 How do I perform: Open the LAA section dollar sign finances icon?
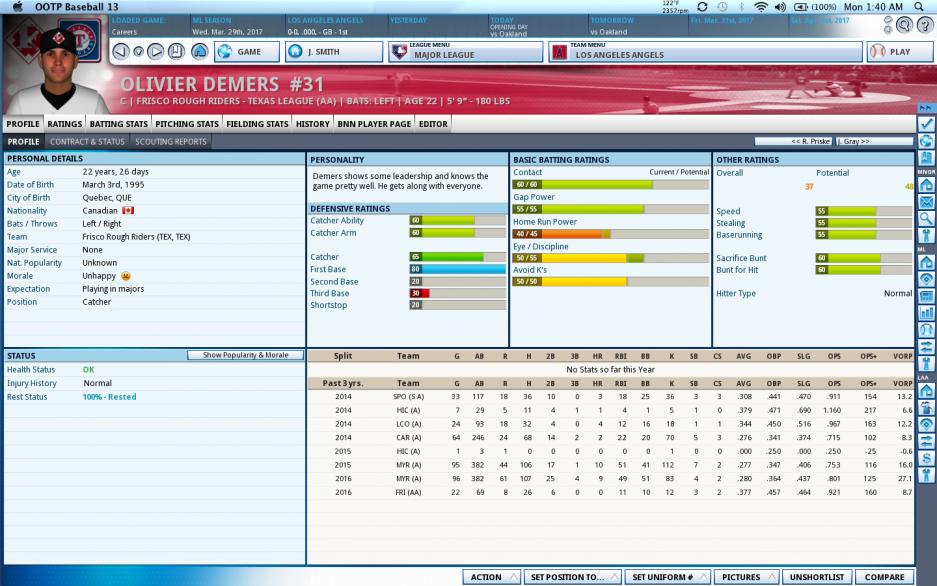(926, 459)
